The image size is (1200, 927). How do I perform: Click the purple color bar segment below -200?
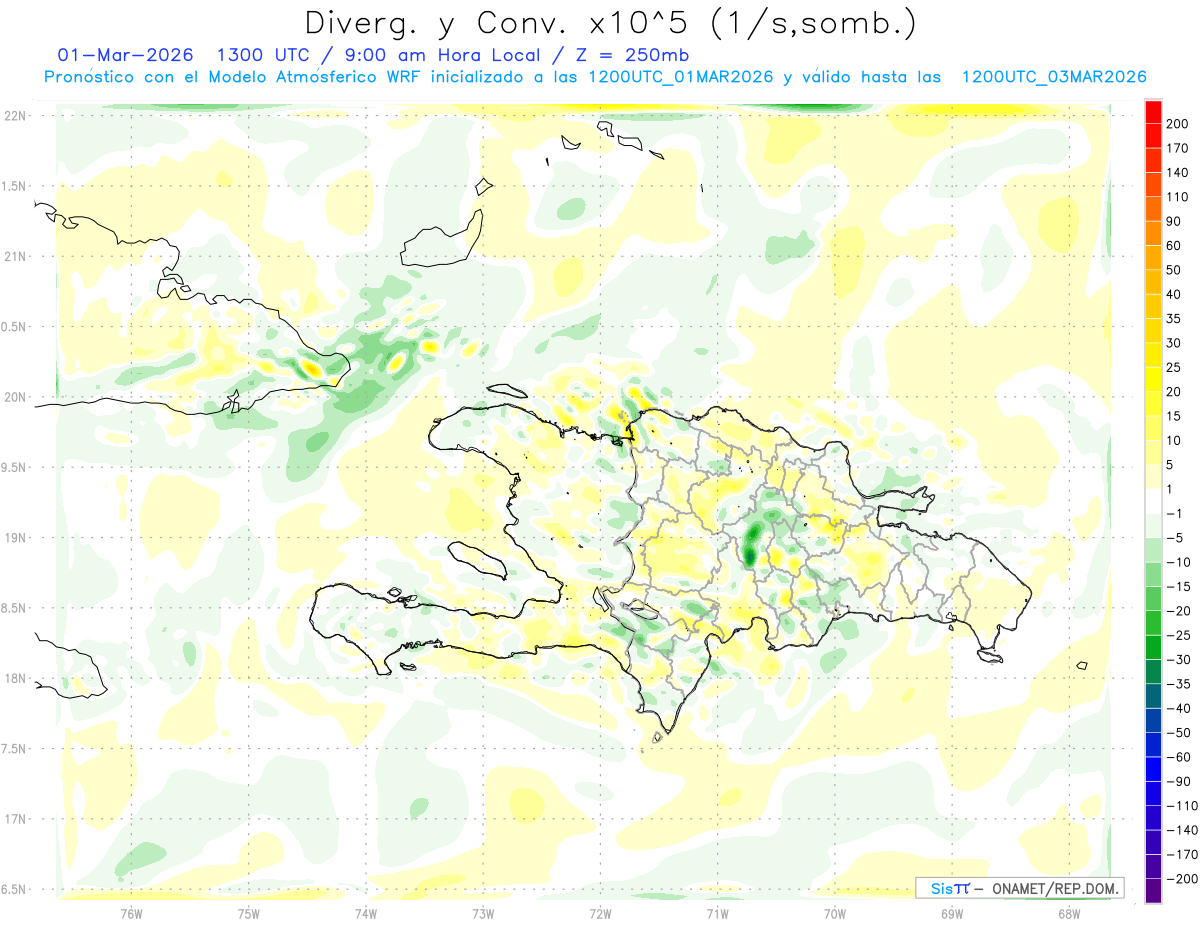(1153, 890)
